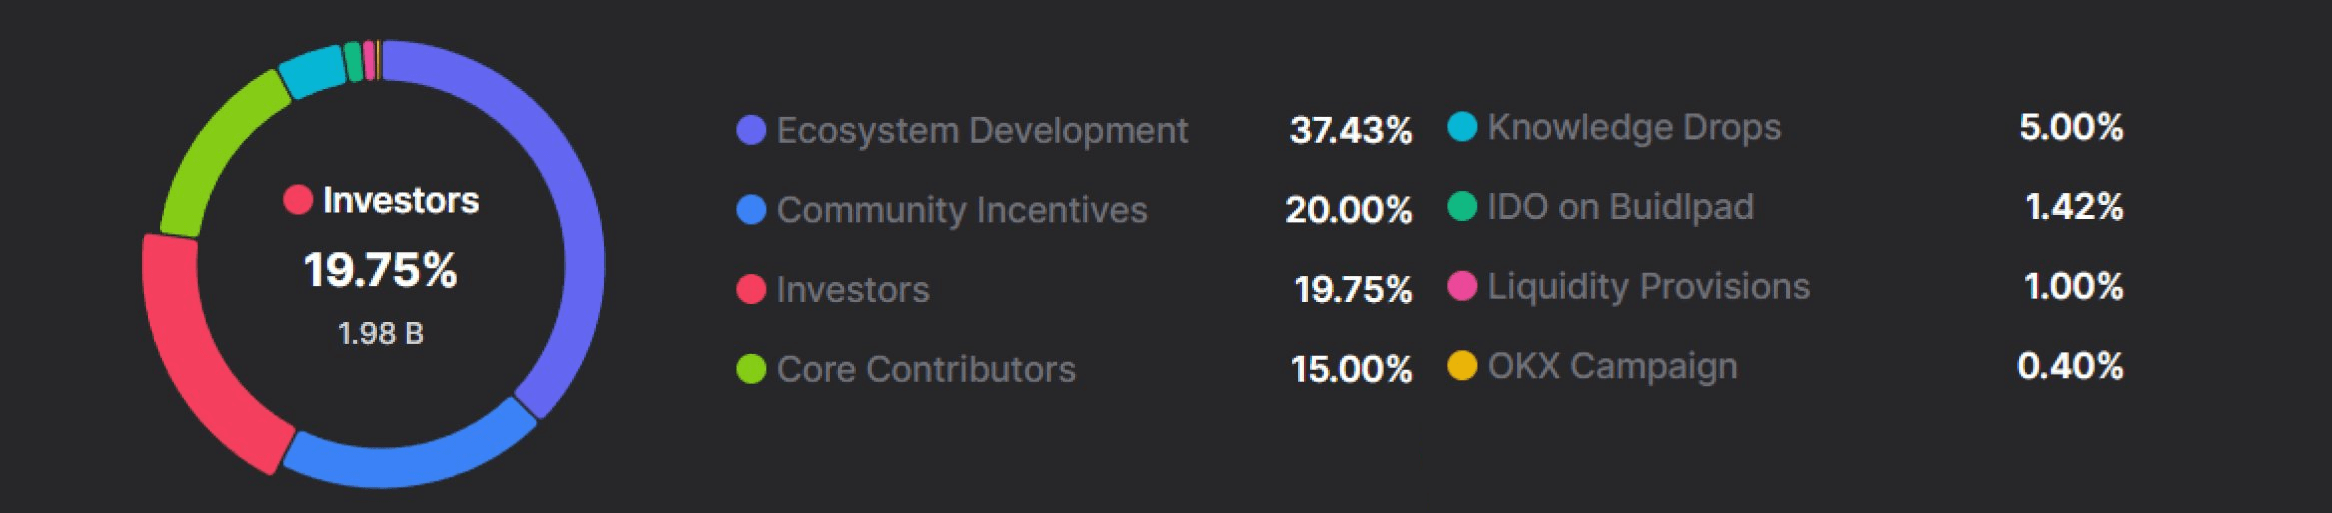This screenshot has width=2332, height=513.
Task: Click the Investors red legend dot
Action: pos(751,289)
